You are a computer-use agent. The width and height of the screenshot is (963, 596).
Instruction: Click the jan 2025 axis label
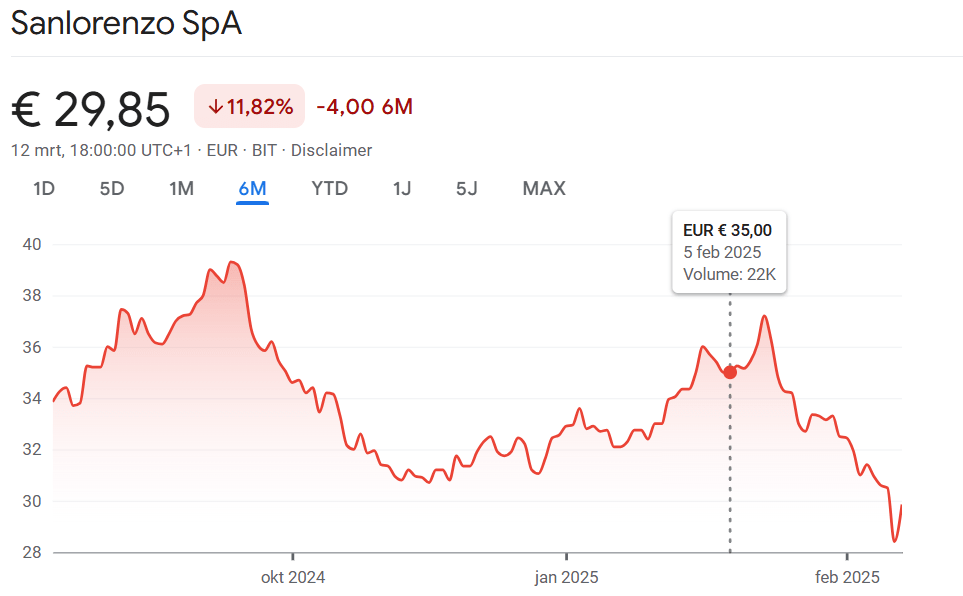pos(566,577)
